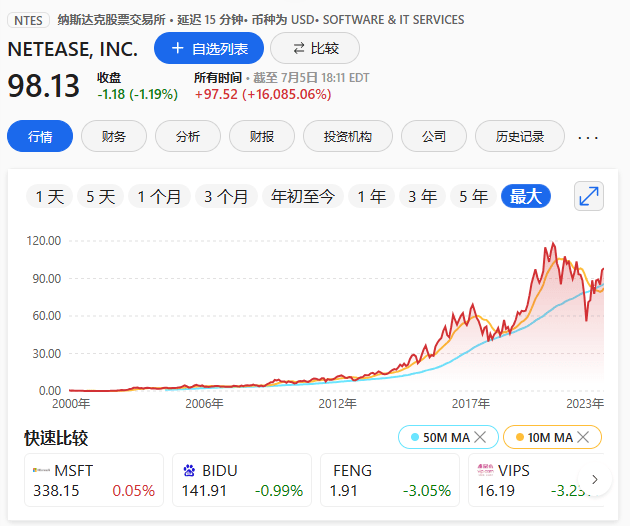Open the MSFT comparison card
630x526 pixels.
(94, 480)
